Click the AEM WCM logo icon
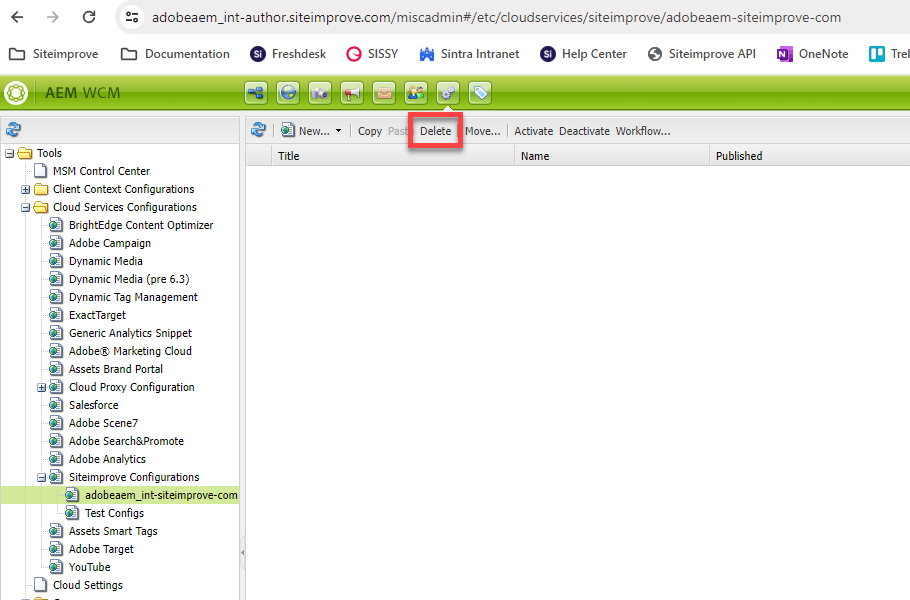 coord(15,92)
